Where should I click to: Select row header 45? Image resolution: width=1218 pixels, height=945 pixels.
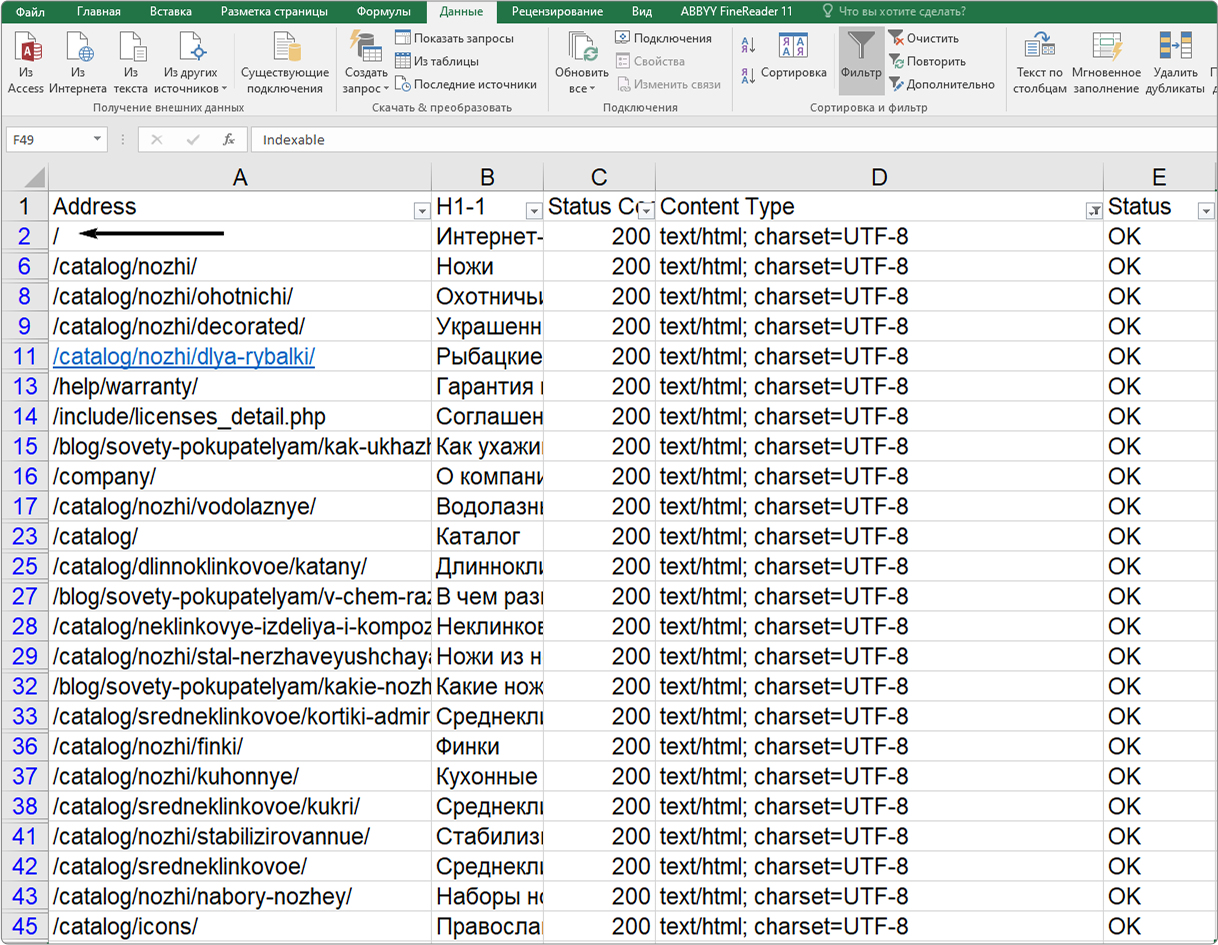tap(24, 926)
